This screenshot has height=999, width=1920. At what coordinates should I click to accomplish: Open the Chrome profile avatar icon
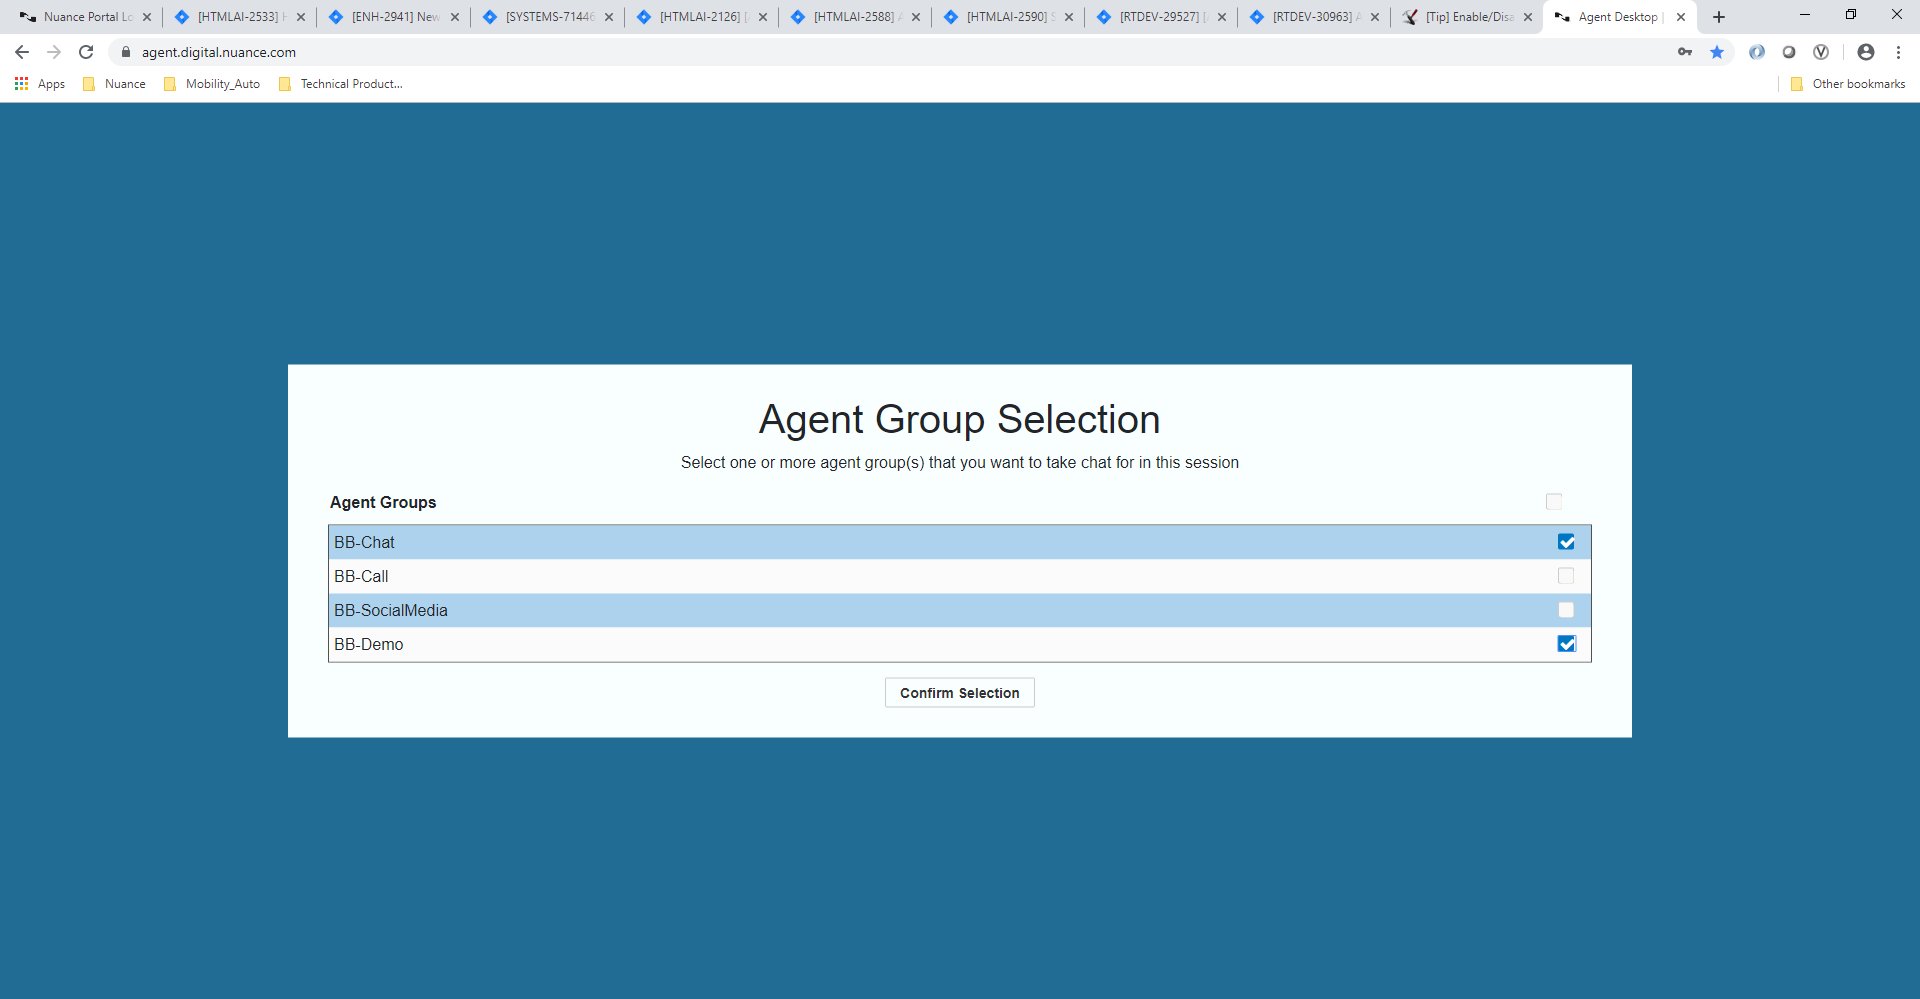(x=1866, y=51)
